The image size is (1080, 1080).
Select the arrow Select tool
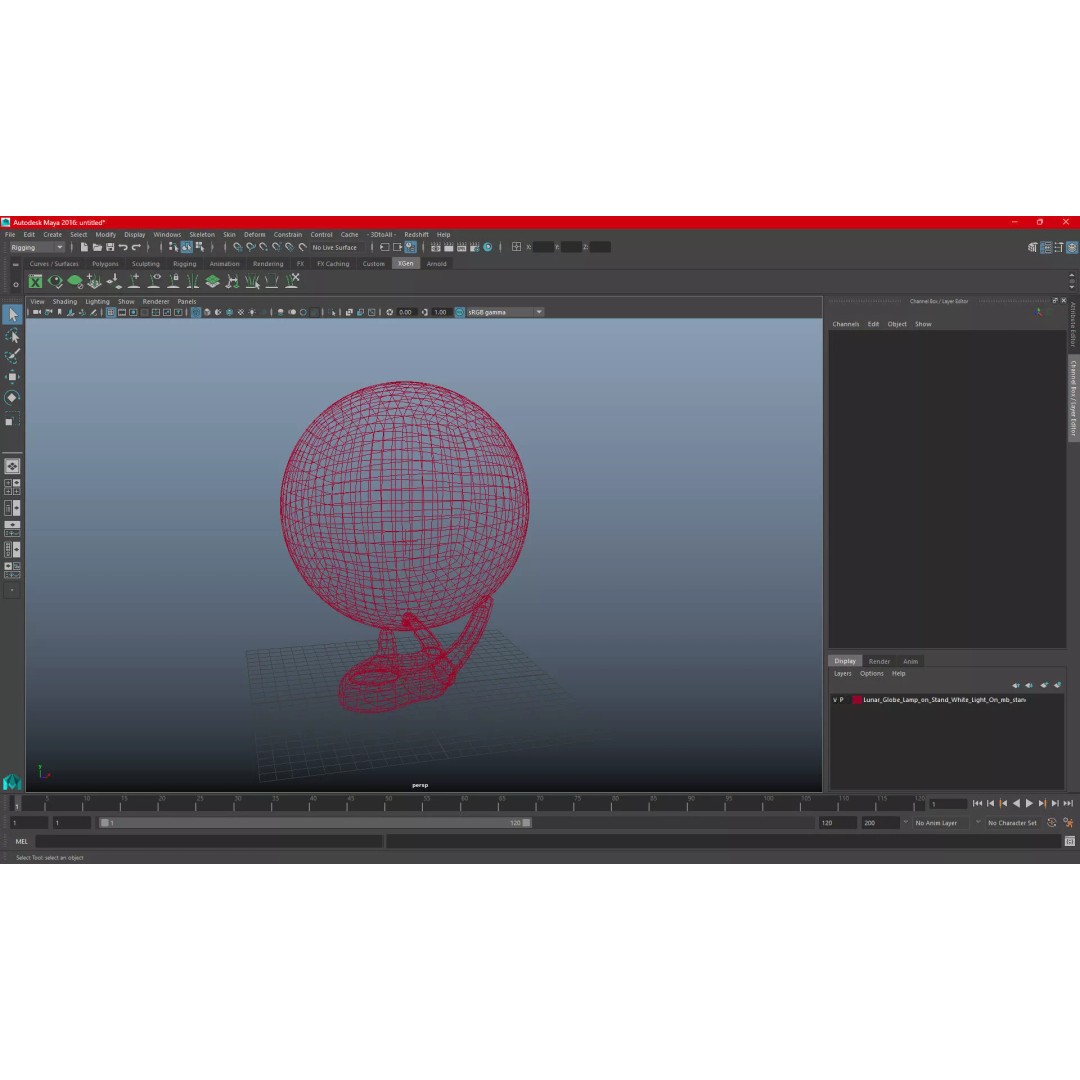click(x=12, y=315)
